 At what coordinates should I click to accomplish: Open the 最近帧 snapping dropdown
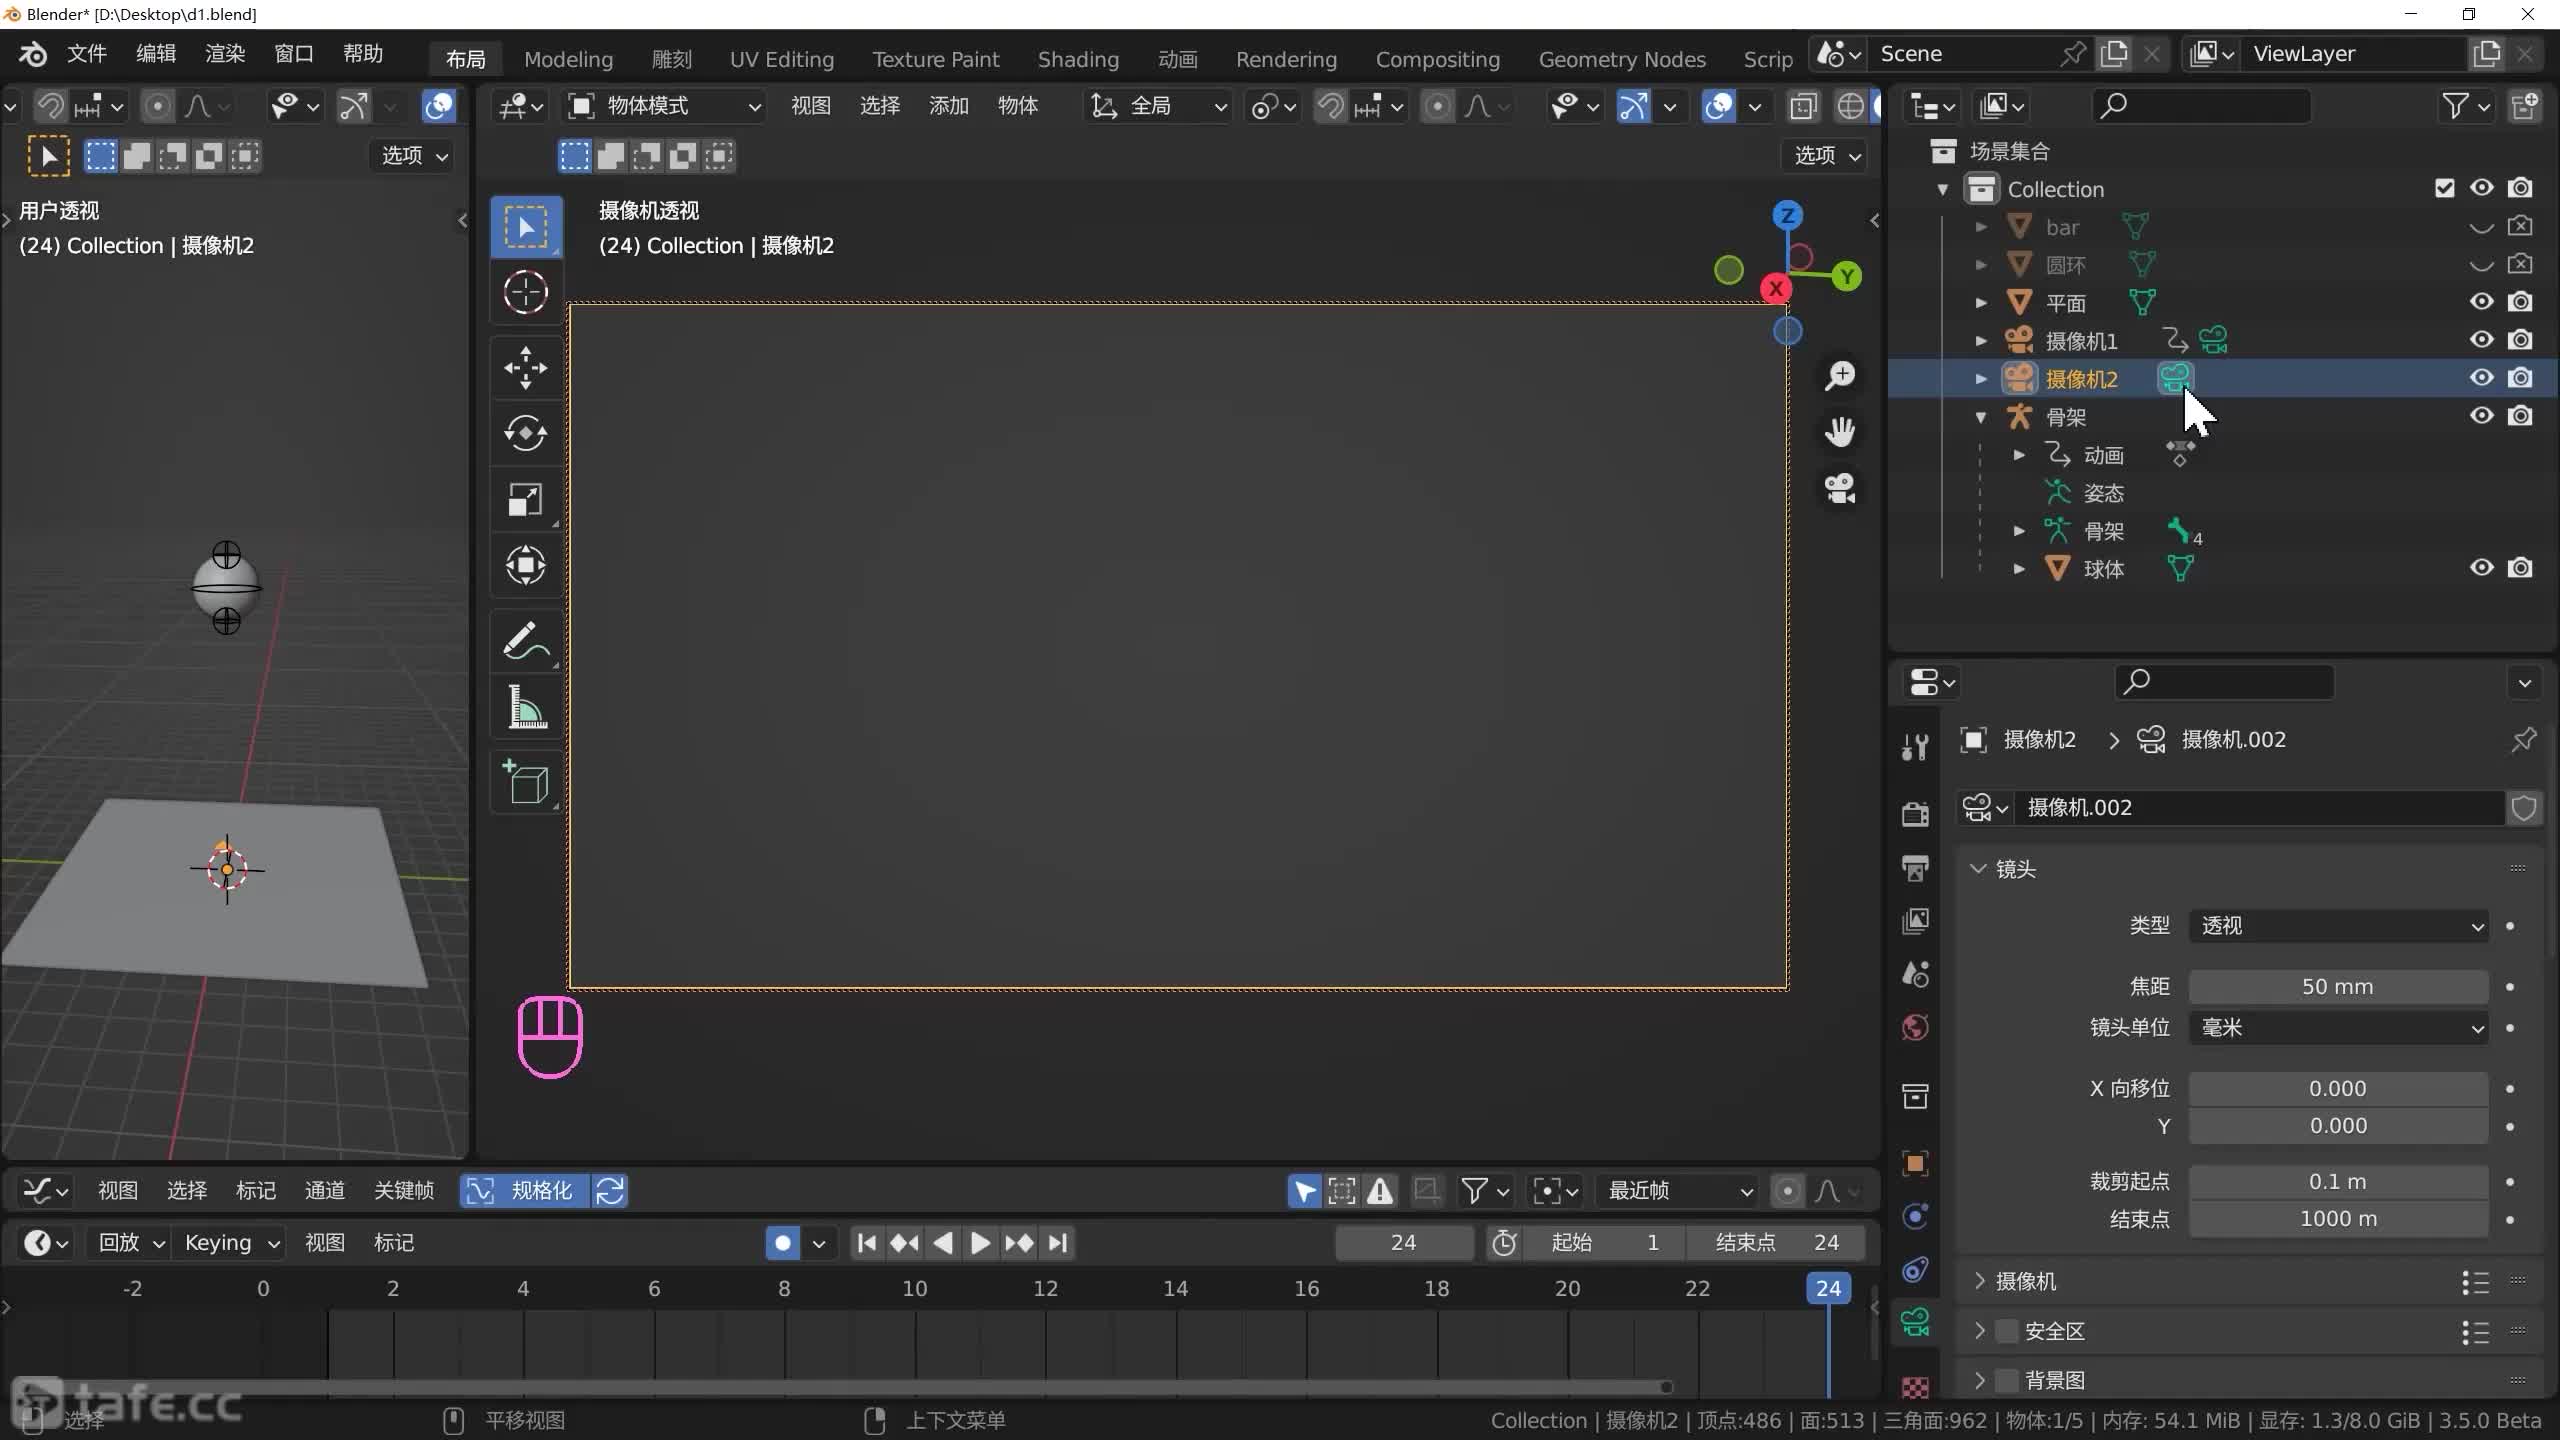1677,1190
